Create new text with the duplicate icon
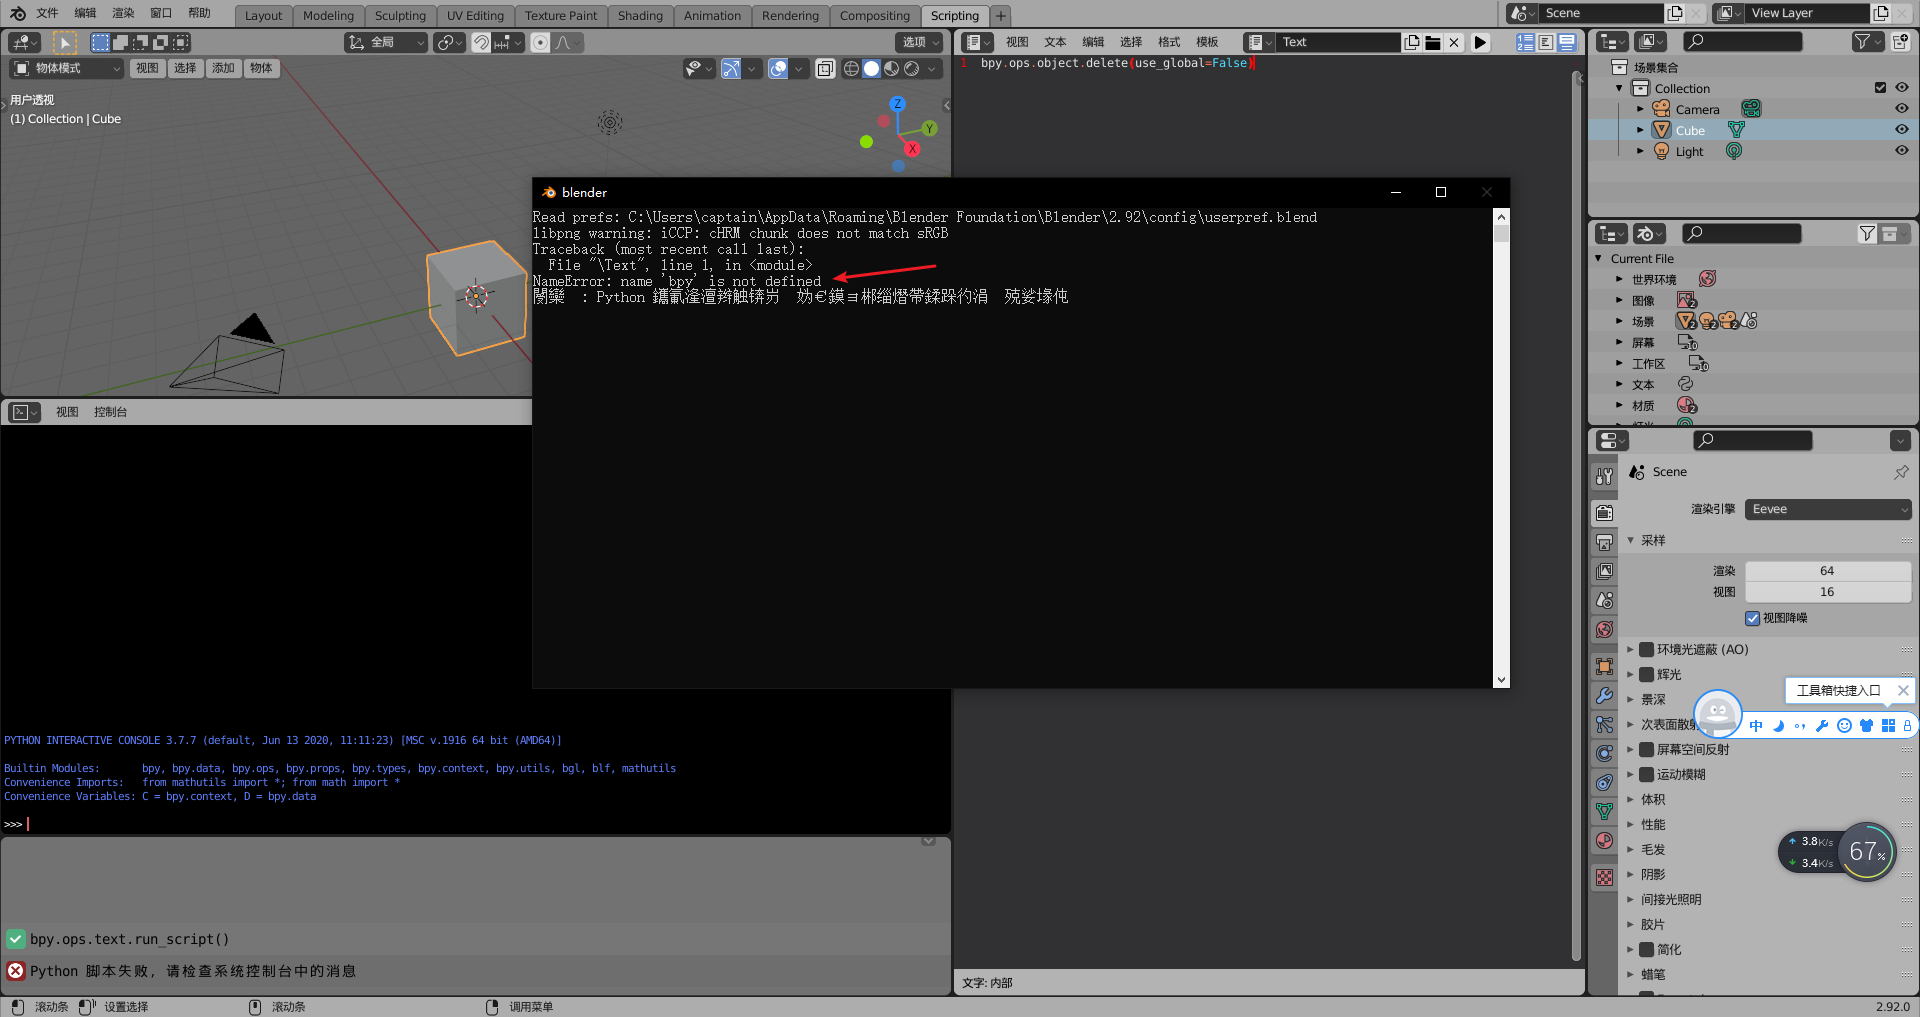This screenshot has width=1920, height=1017. click(1412, 42)
